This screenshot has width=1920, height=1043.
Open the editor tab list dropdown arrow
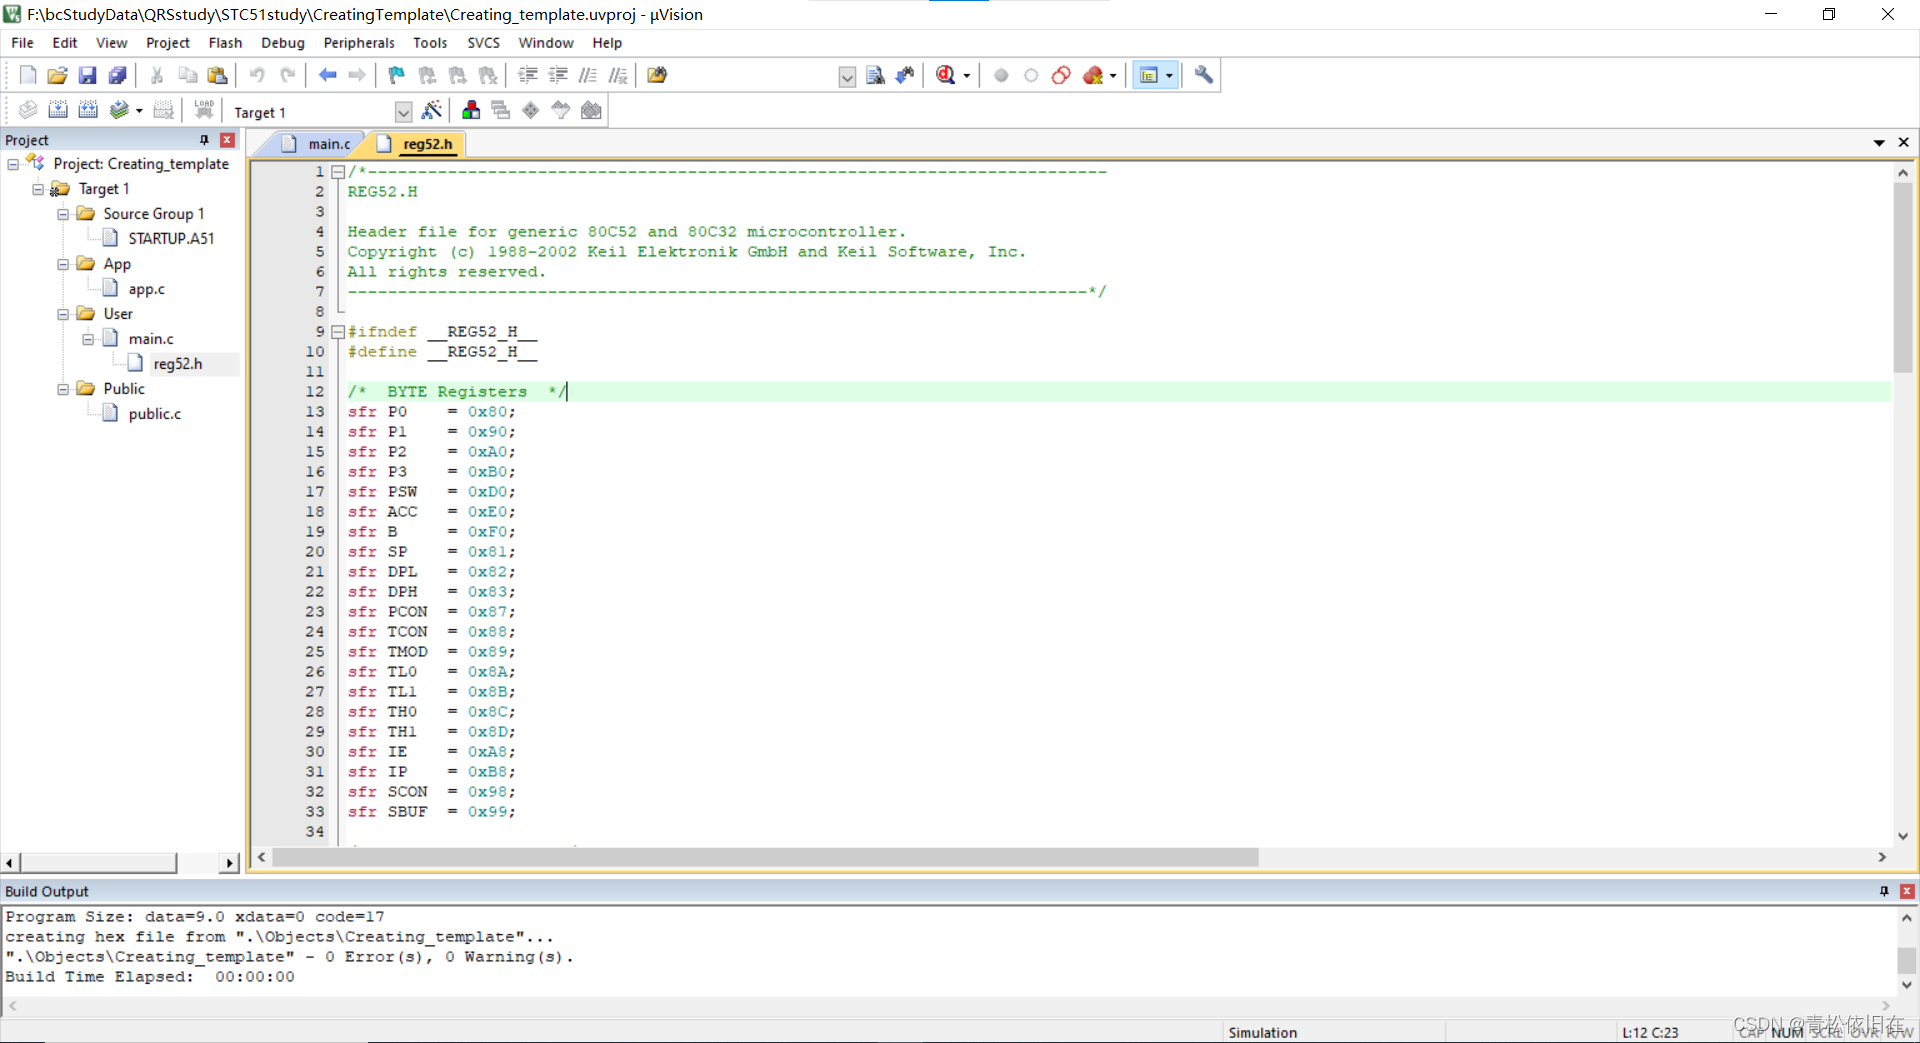[x=1879, y=142]
